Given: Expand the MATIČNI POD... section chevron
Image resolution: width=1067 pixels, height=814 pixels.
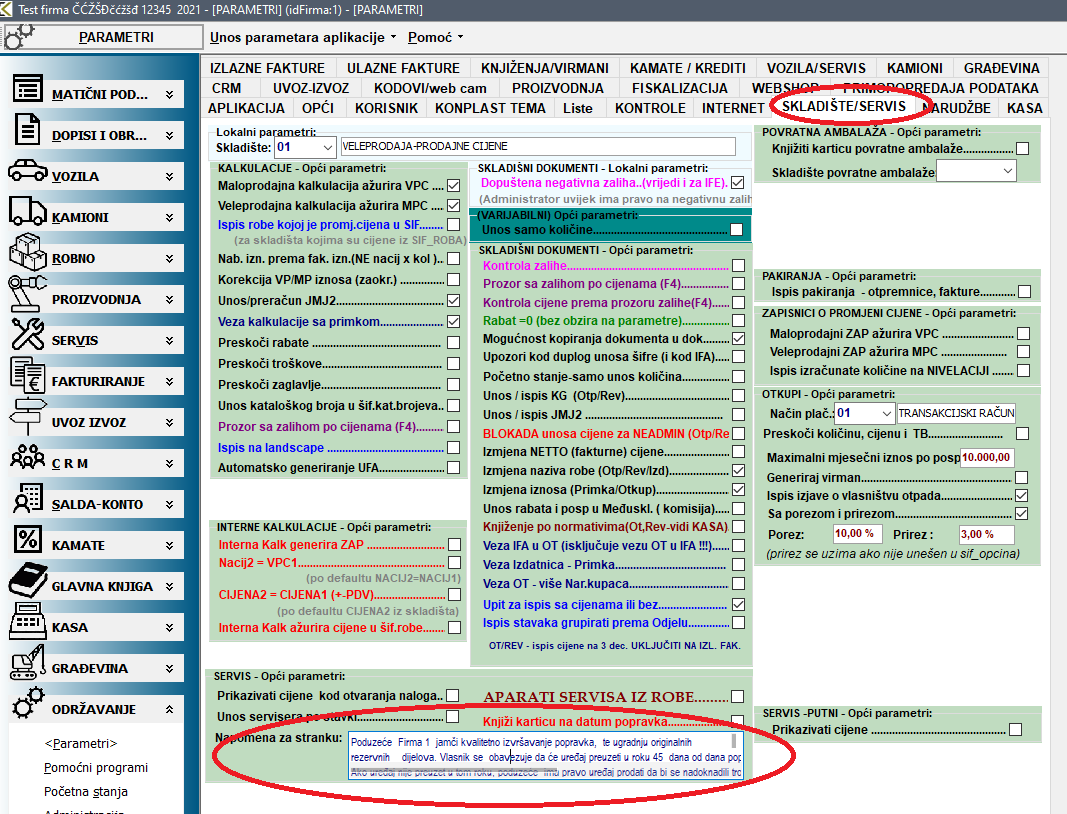Looking at the screenshot, I should 169,95.
